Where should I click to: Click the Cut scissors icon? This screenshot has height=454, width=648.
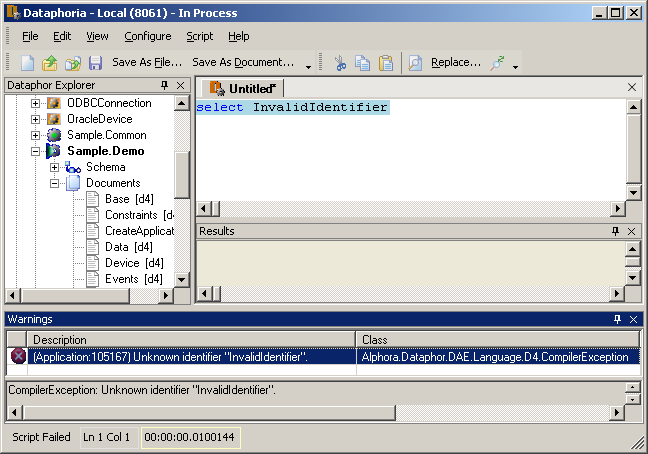coord(340,63)
